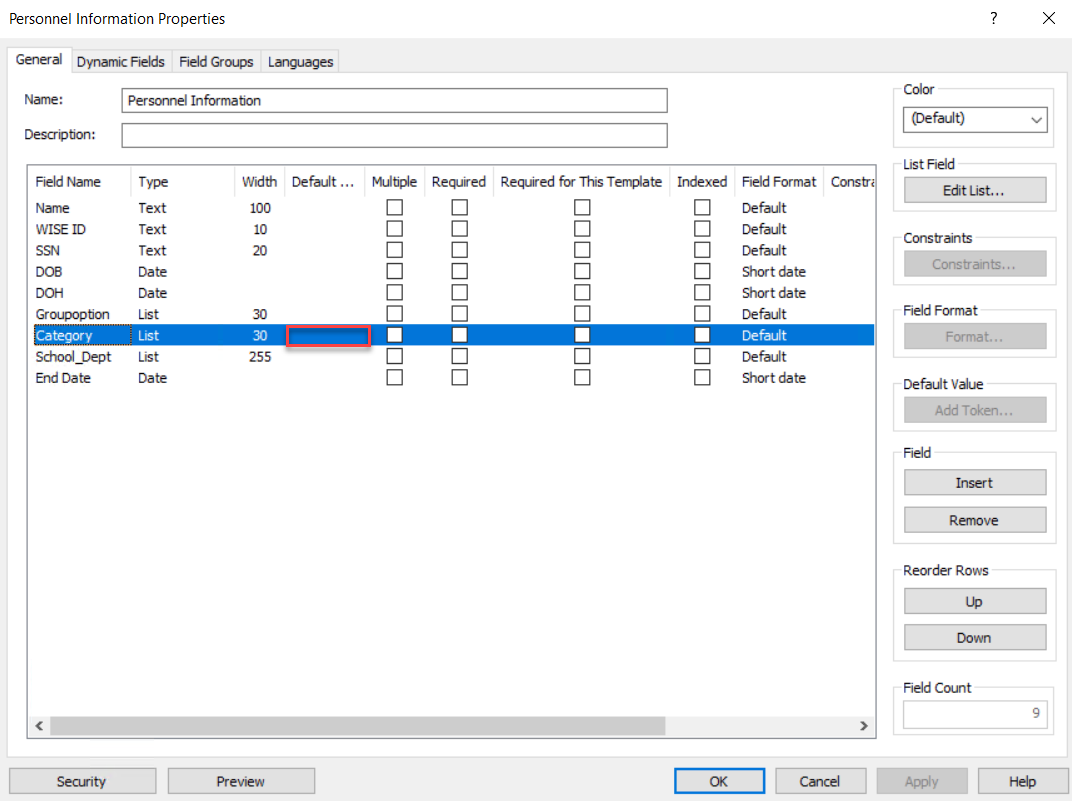This screenshot has height=801, width=1072.
Task: Toggle Indexed checkbox for WISE ID
Action: [x=702, y=229]
